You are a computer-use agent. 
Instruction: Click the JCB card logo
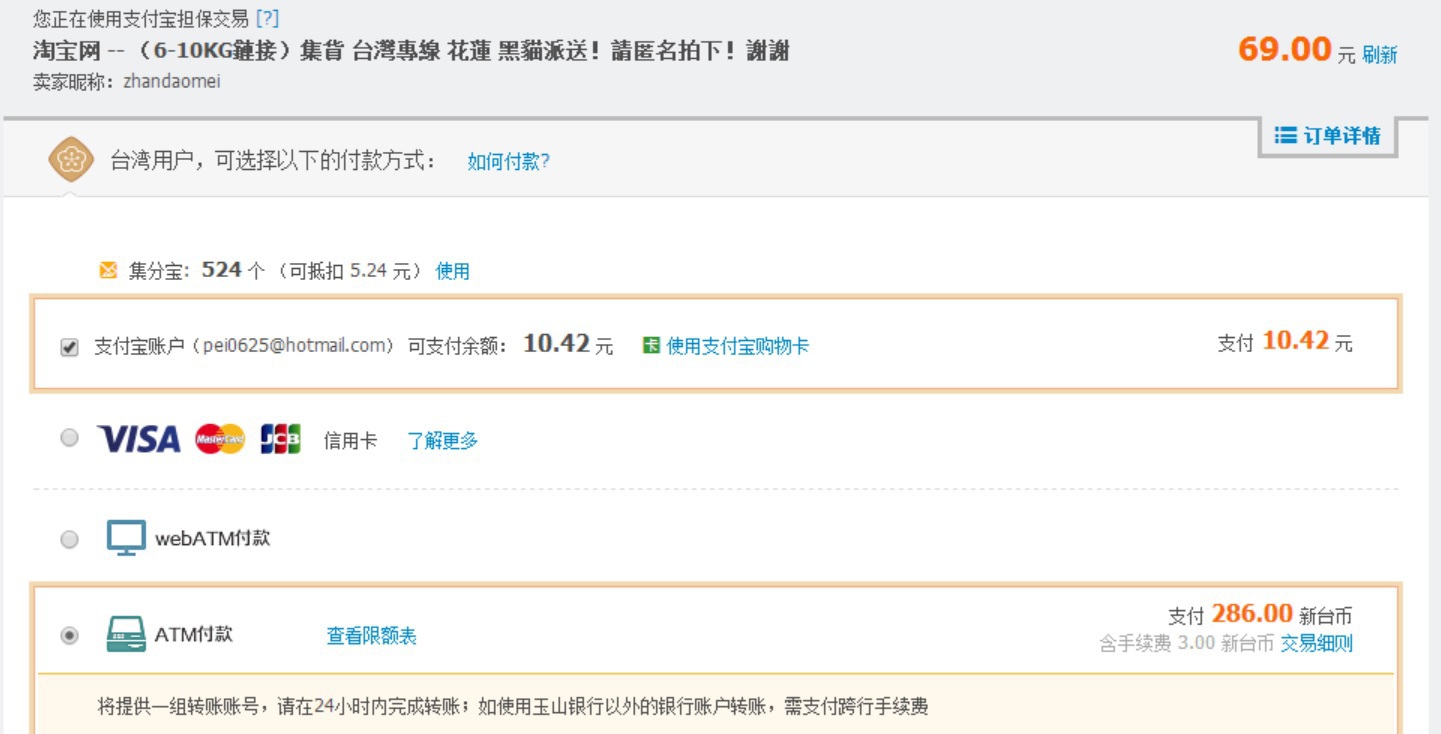click(280, 439)
